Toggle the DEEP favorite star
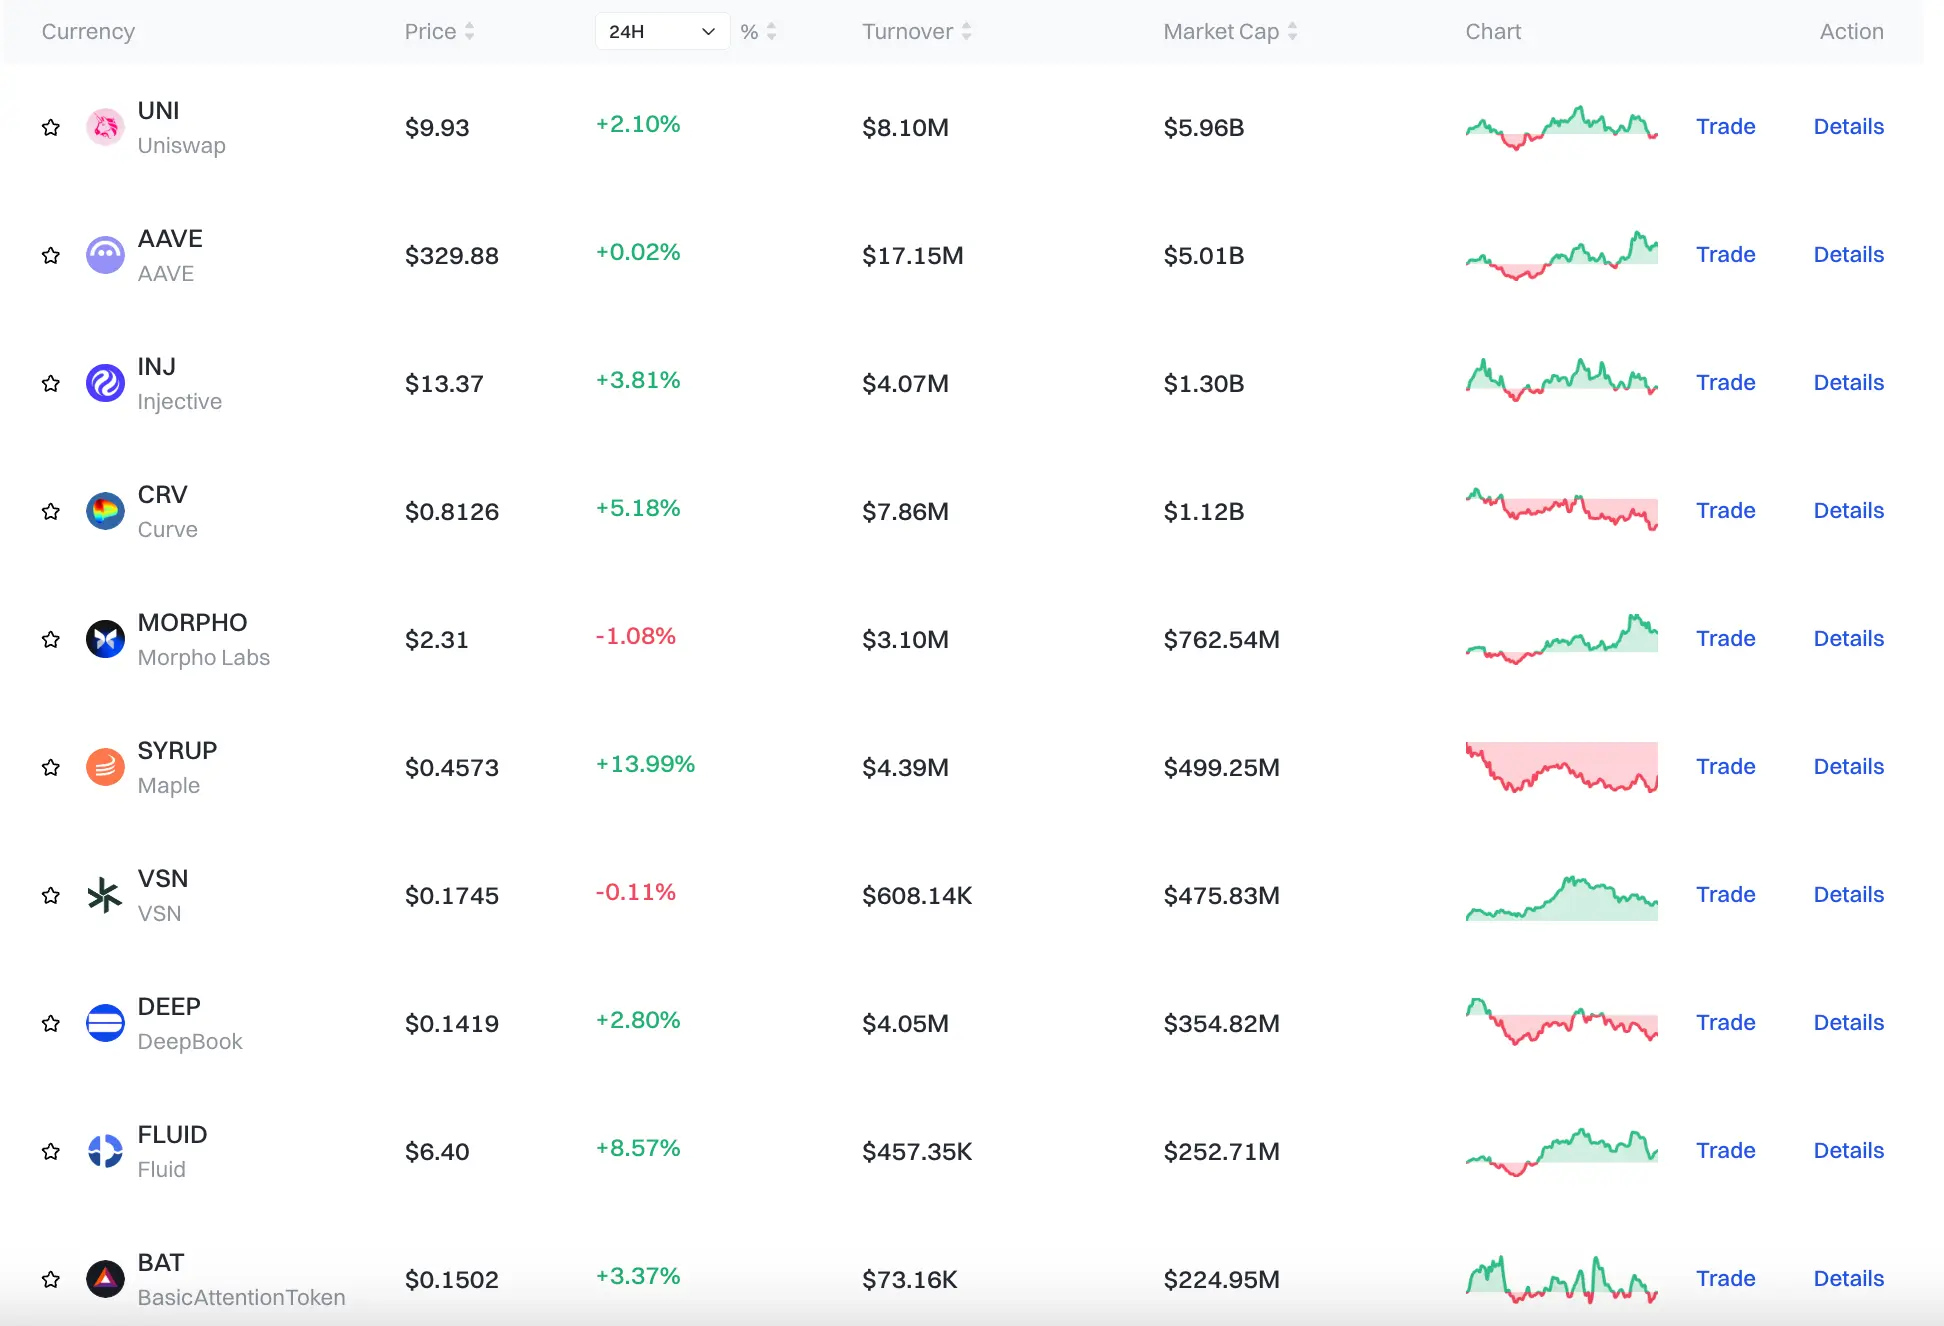Viewport: 1944px width, 1326px height. tap(51, 1023)
